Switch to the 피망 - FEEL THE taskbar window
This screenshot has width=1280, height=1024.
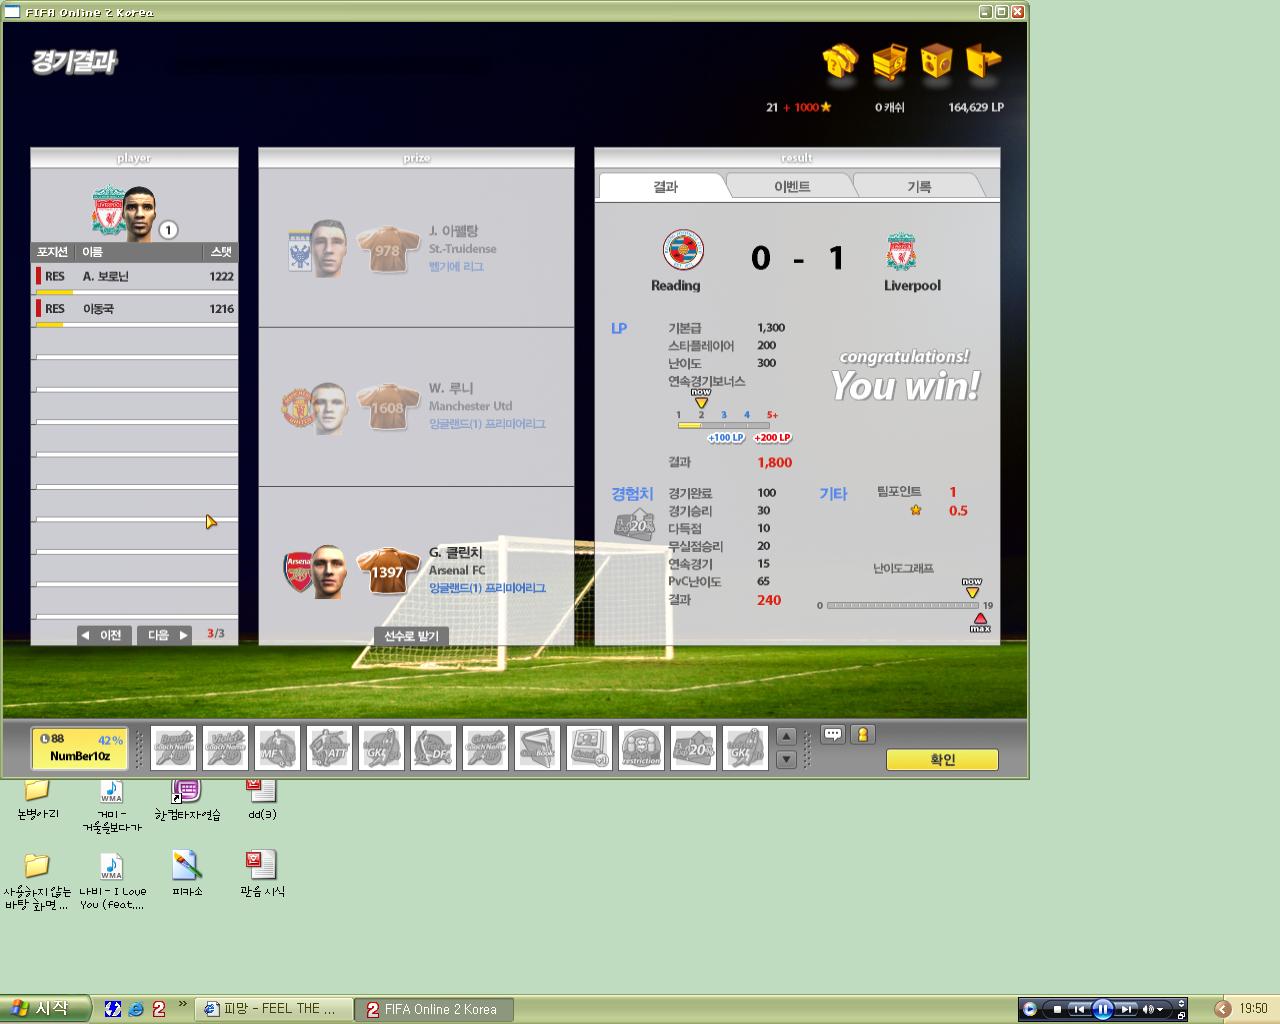click(x=275, y=1009)
